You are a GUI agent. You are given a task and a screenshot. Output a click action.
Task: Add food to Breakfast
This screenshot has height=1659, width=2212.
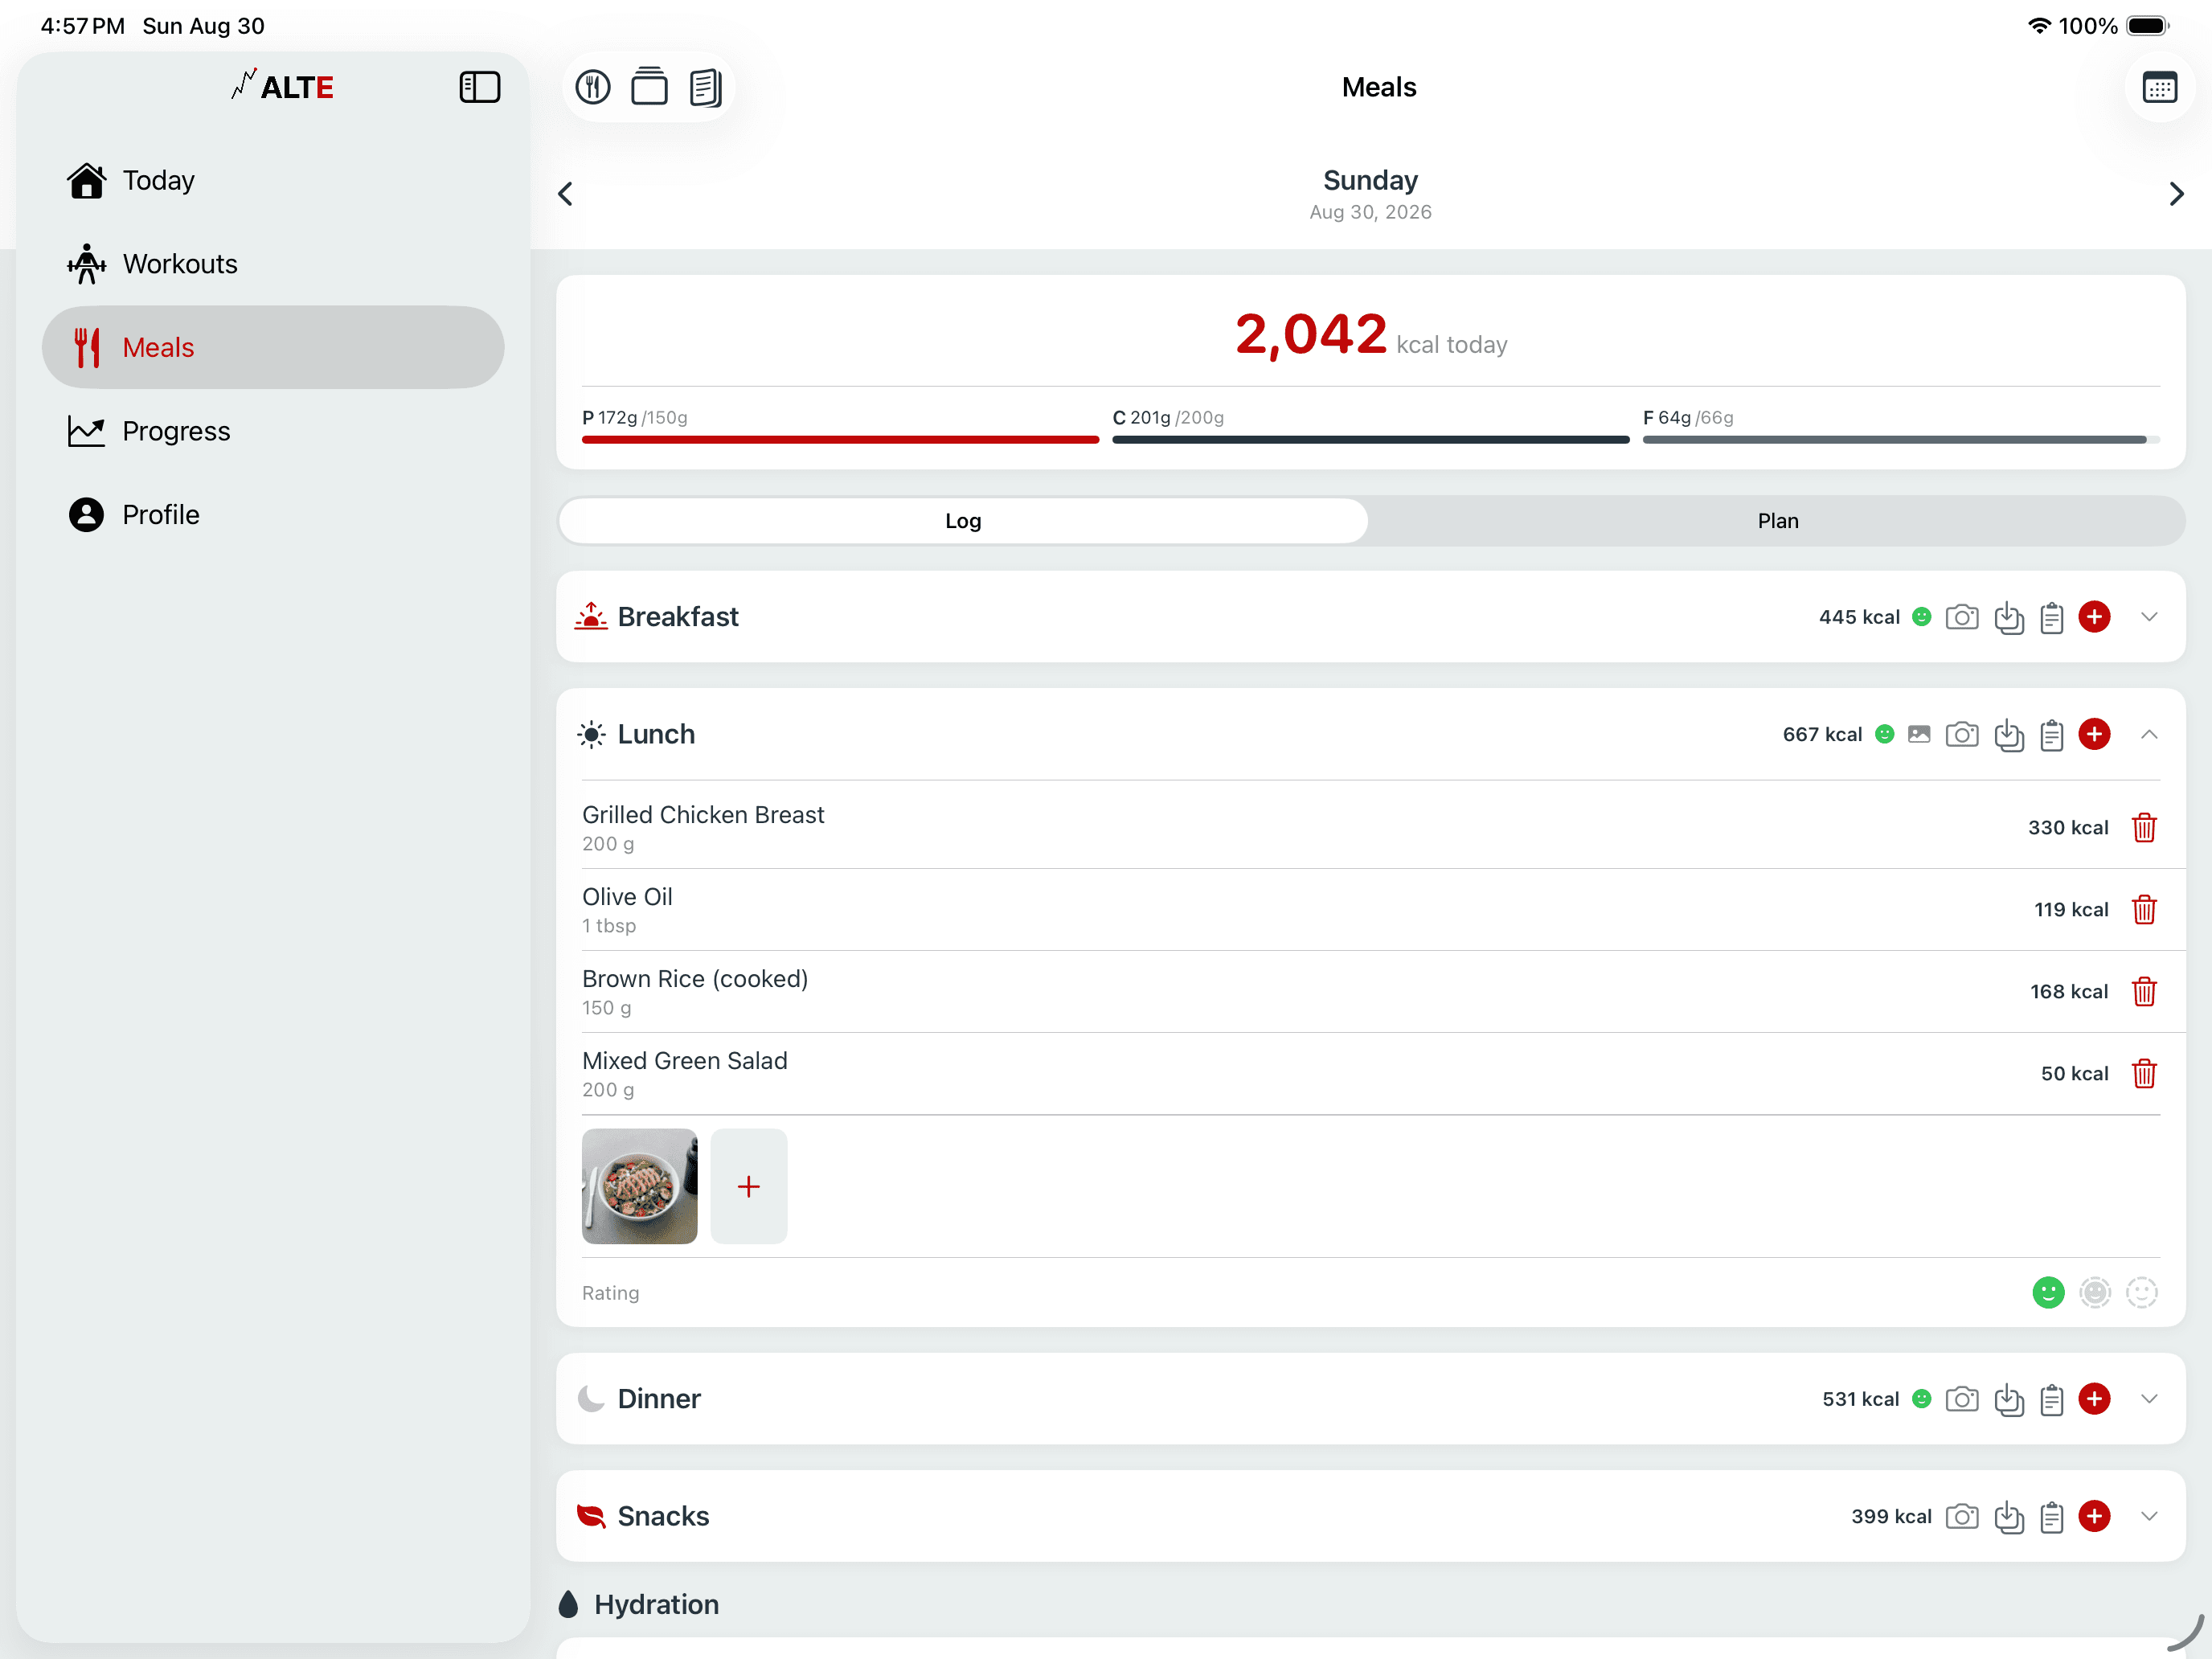coord(2094,617)
